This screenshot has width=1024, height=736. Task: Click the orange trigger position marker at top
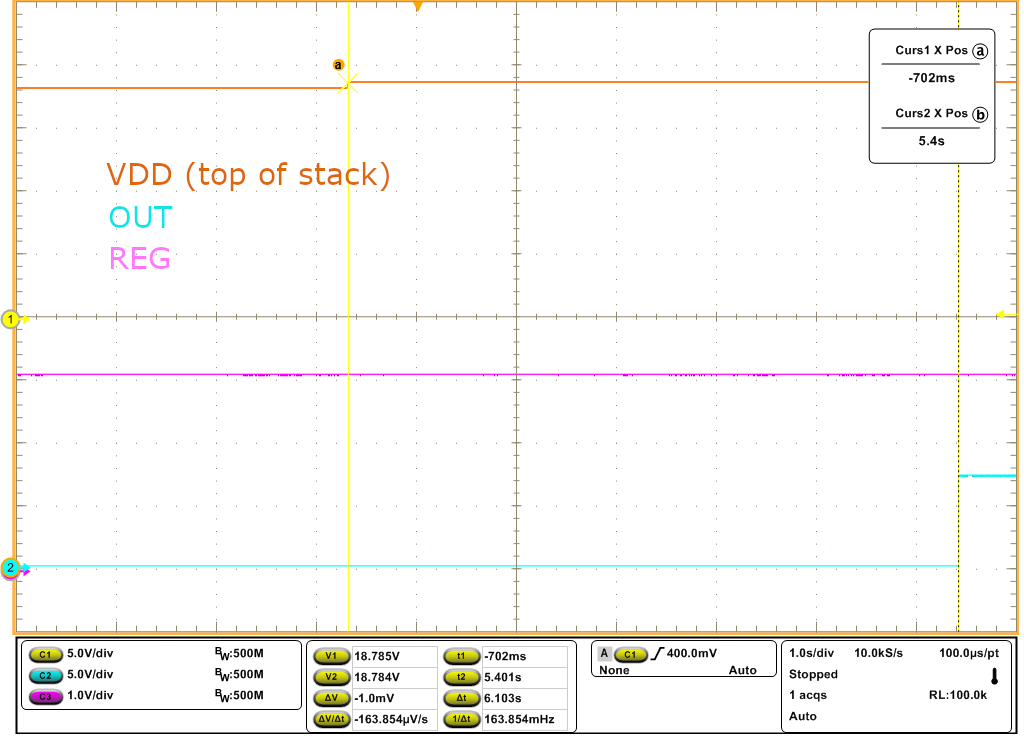(x=418, y=7)
